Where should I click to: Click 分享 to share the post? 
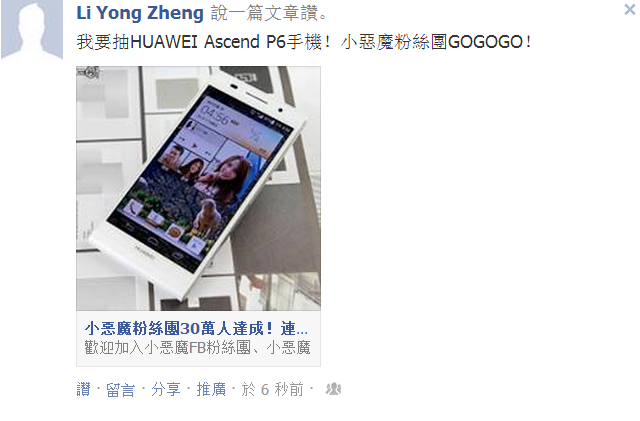pyautogui.click(x=165, y=389)
